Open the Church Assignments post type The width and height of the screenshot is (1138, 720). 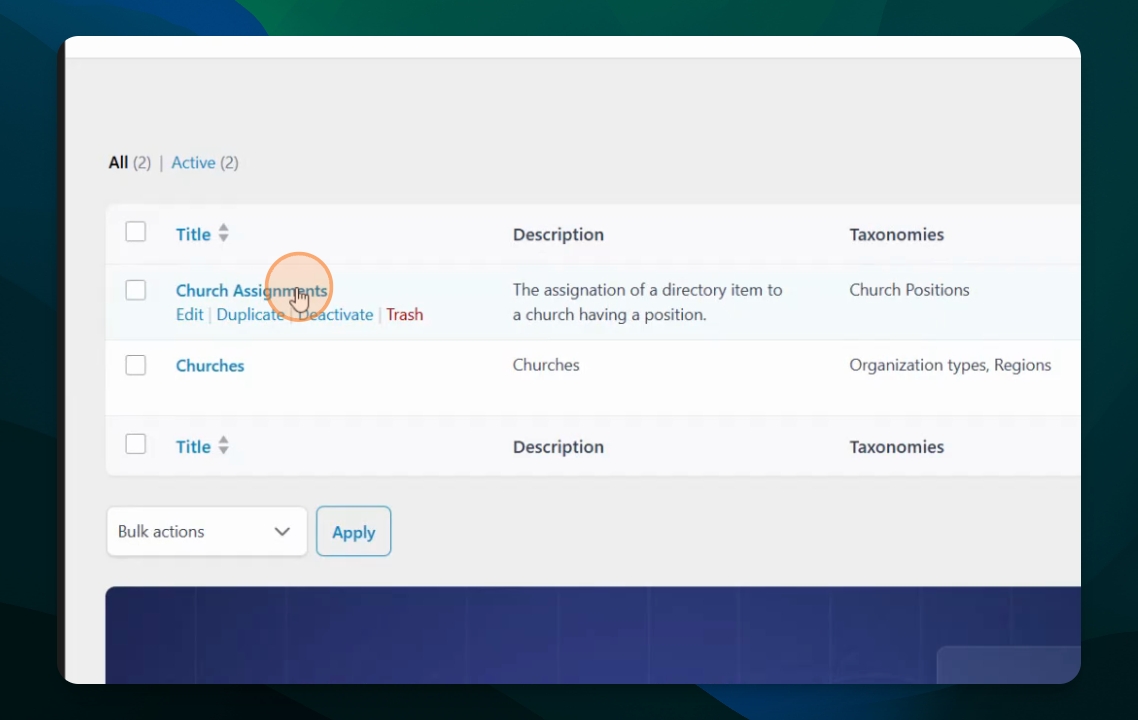click(x=251, y=290)
